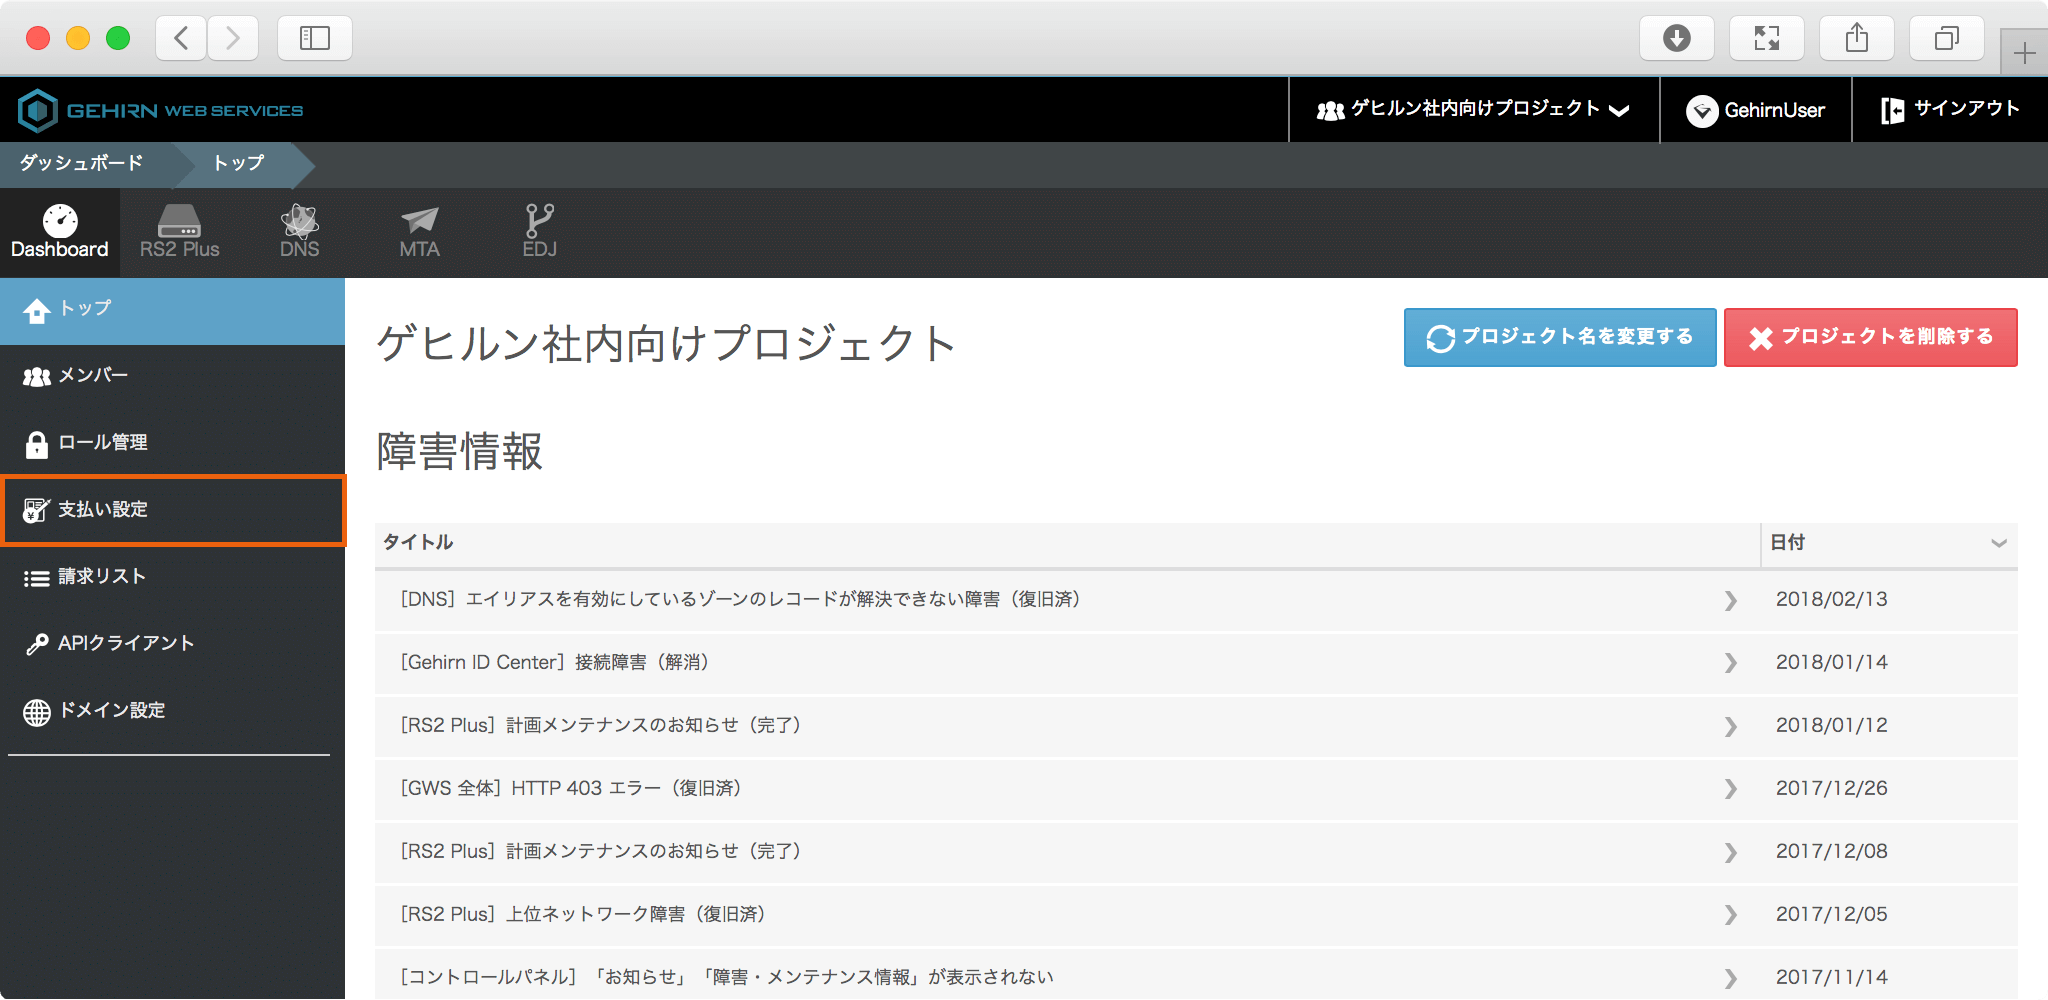Toggle the Safari sidebar button
This screenshot has height=1000, width=2048.
pos(314,38)
